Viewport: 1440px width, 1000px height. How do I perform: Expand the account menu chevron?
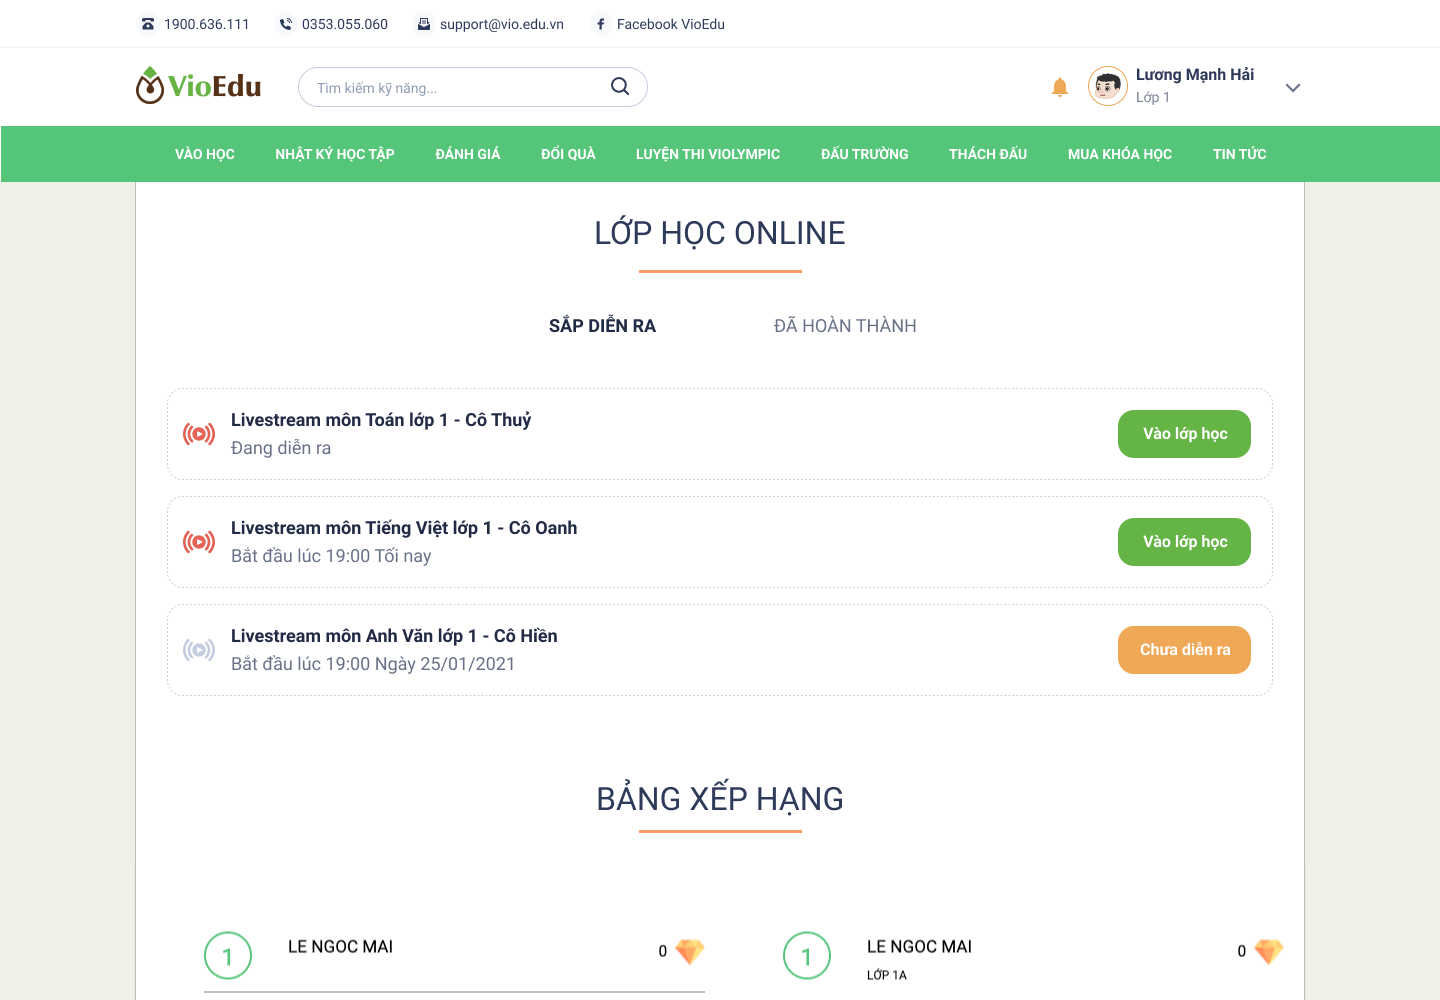pos(1292,88)
